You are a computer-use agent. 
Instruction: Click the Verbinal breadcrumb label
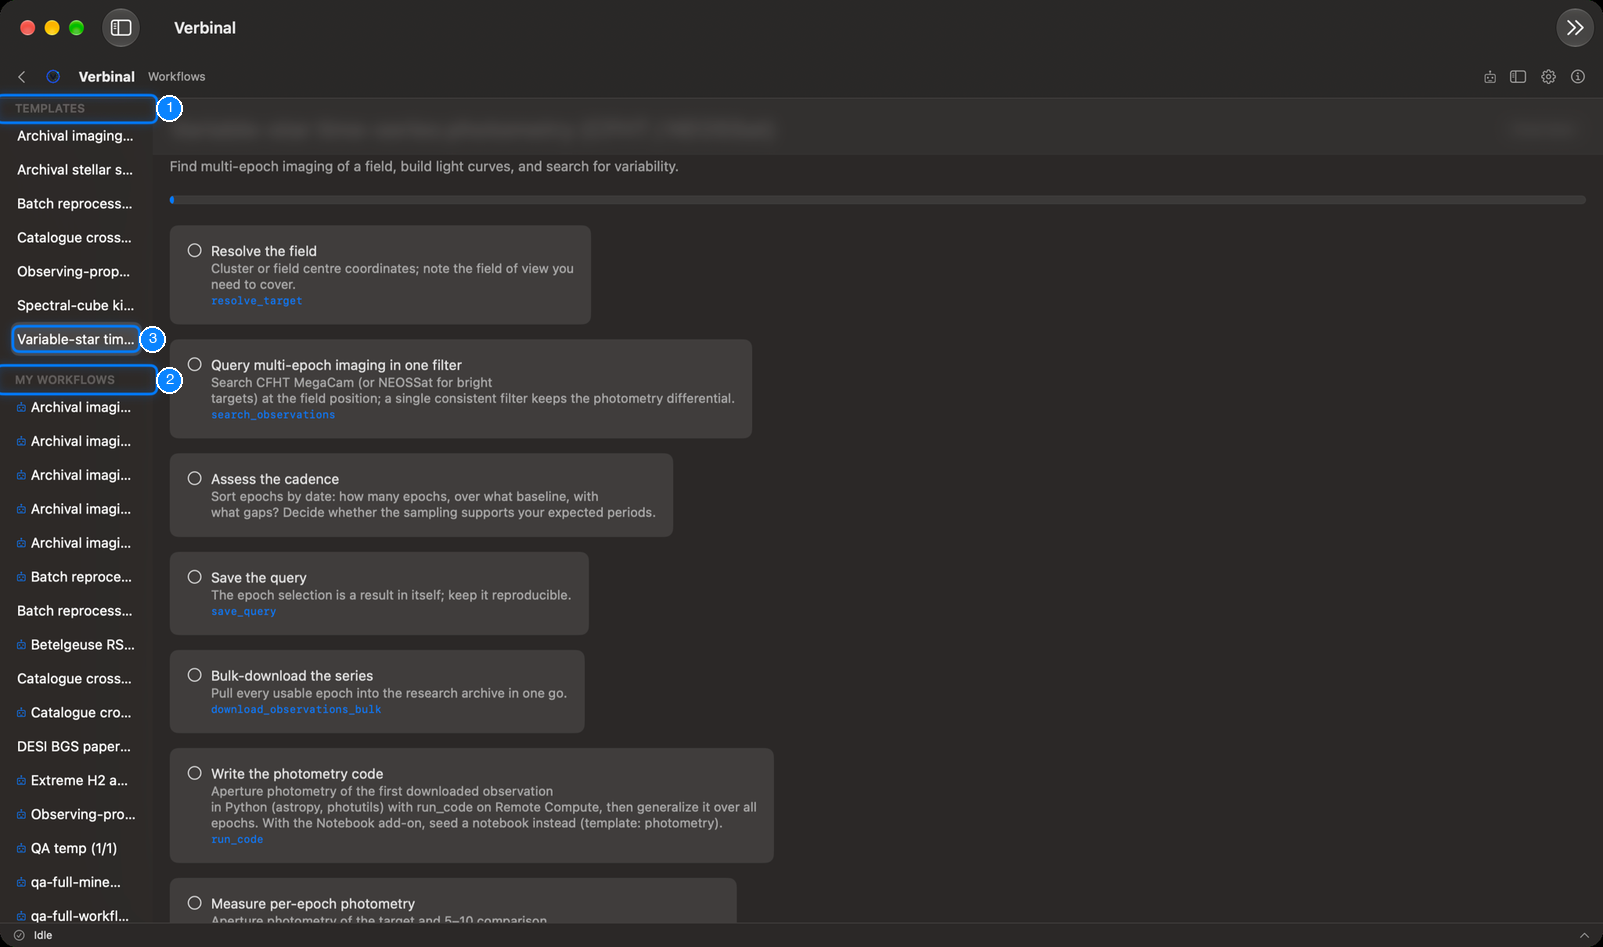pyautogui.click(x=107, y=77)
